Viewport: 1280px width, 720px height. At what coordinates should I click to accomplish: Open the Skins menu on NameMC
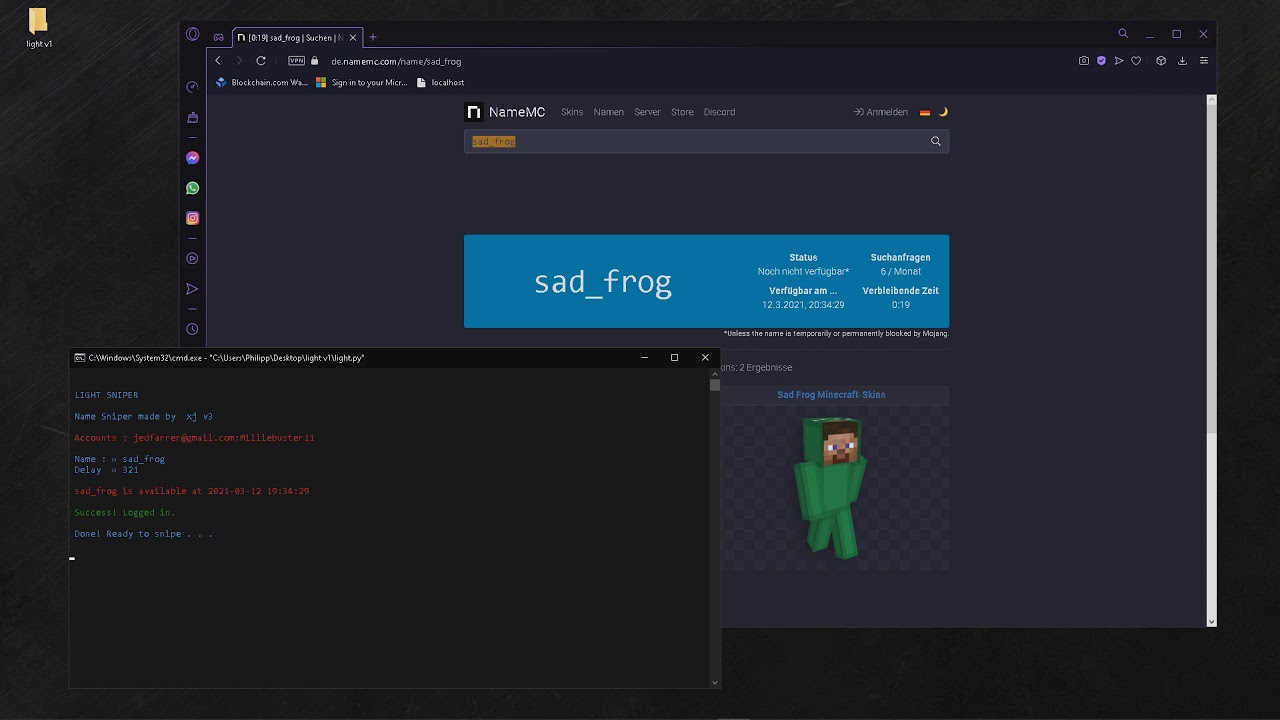[x=572, y=112]
